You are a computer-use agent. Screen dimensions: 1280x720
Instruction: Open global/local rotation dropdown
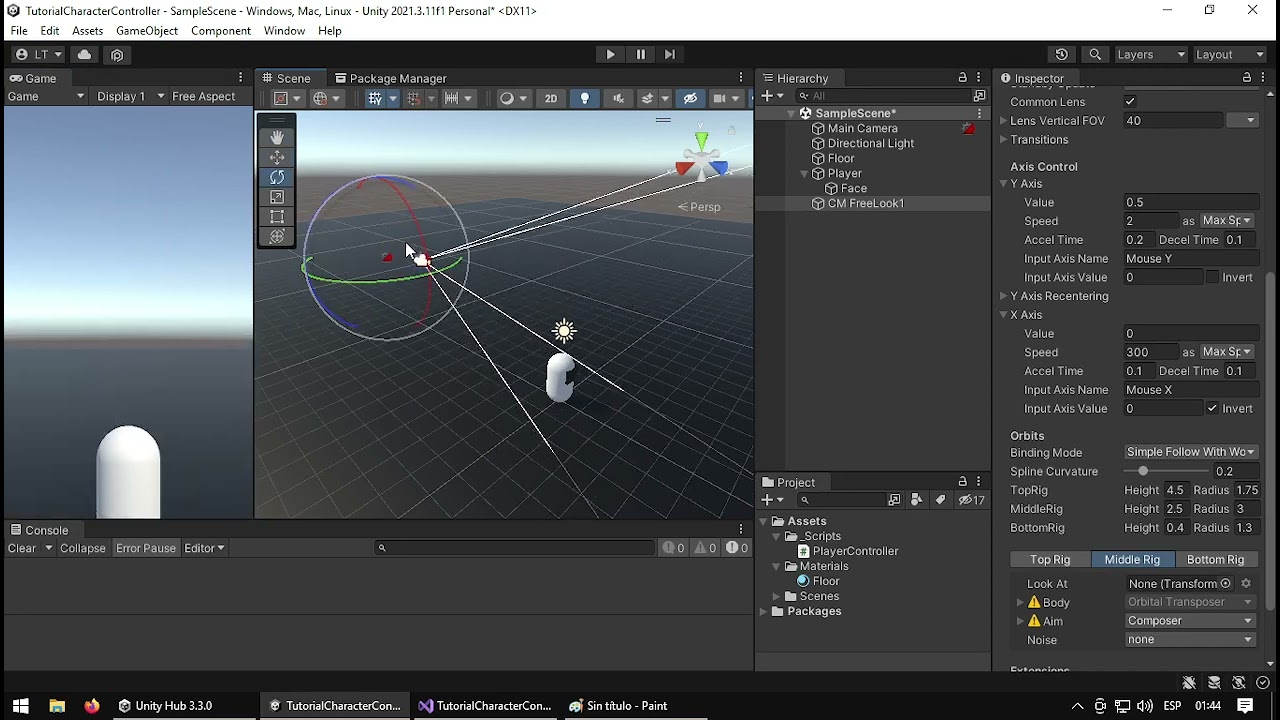pyautogui.click(x=326, y=98)
